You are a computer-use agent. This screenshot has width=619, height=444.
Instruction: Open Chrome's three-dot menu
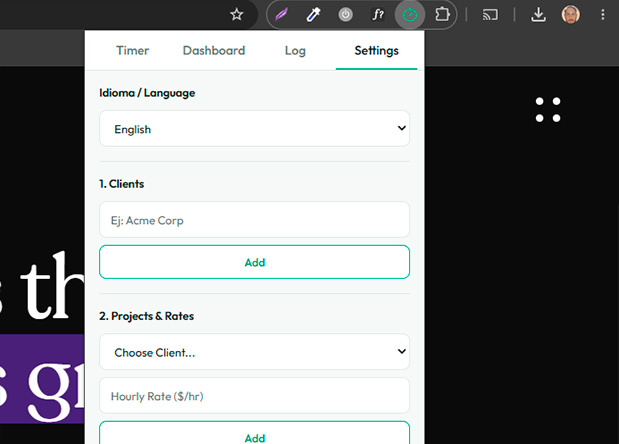(x=602, y=15)
